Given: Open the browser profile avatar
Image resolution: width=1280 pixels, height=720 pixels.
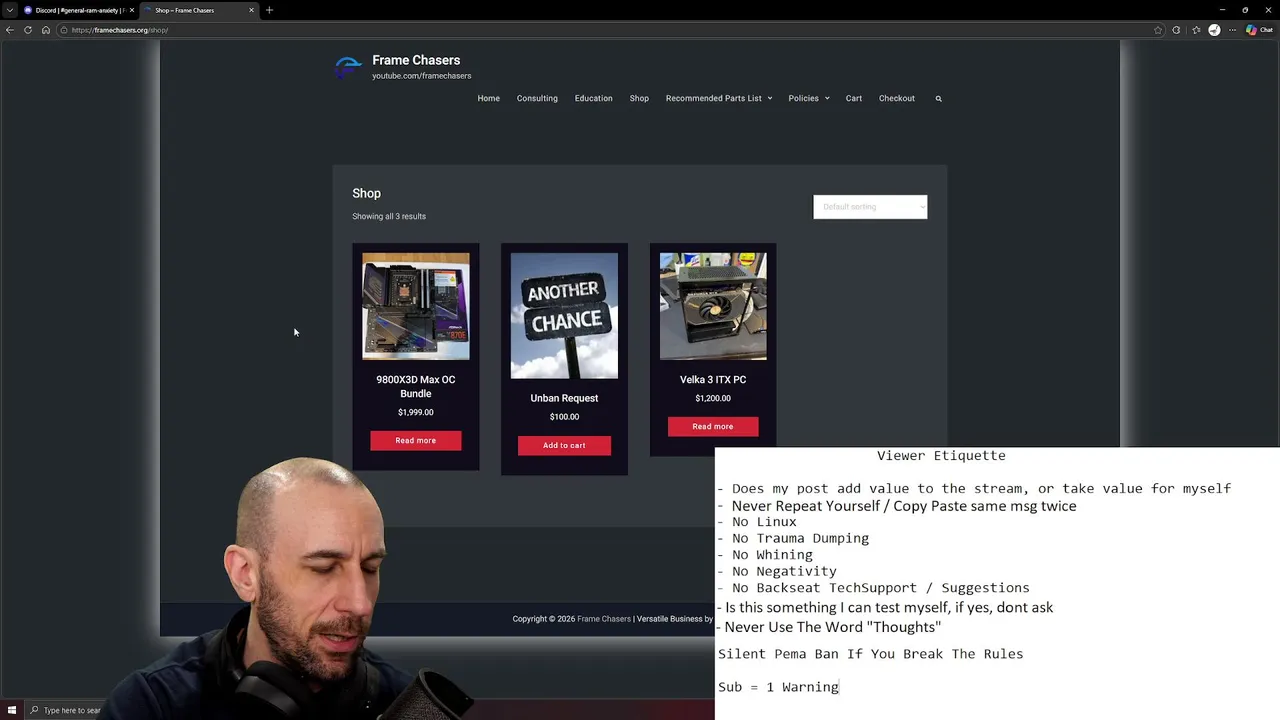Looking at the screenshot, I should pos(1214,30).
